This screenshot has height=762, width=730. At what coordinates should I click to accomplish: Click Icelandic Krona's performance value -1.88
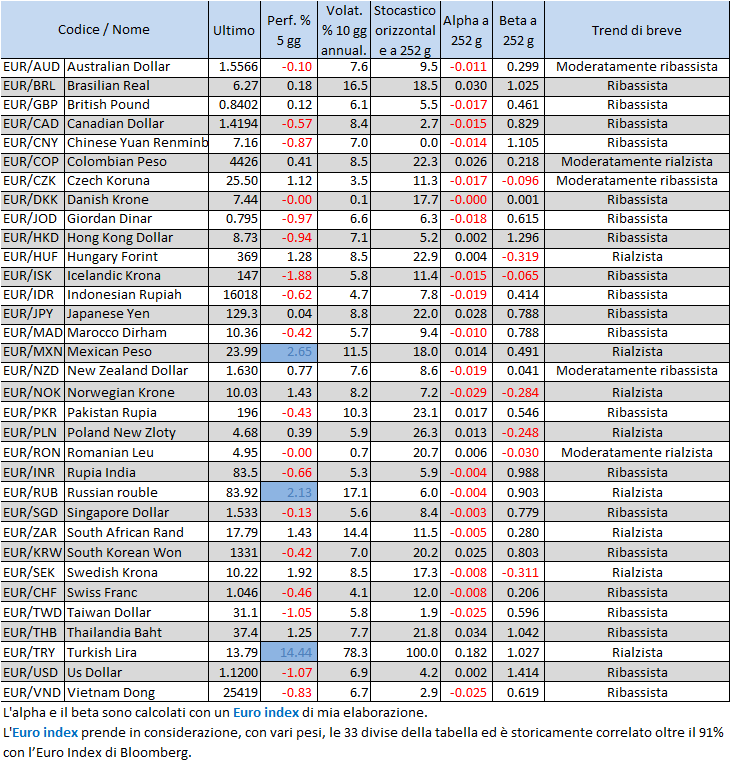pos(289,276)
